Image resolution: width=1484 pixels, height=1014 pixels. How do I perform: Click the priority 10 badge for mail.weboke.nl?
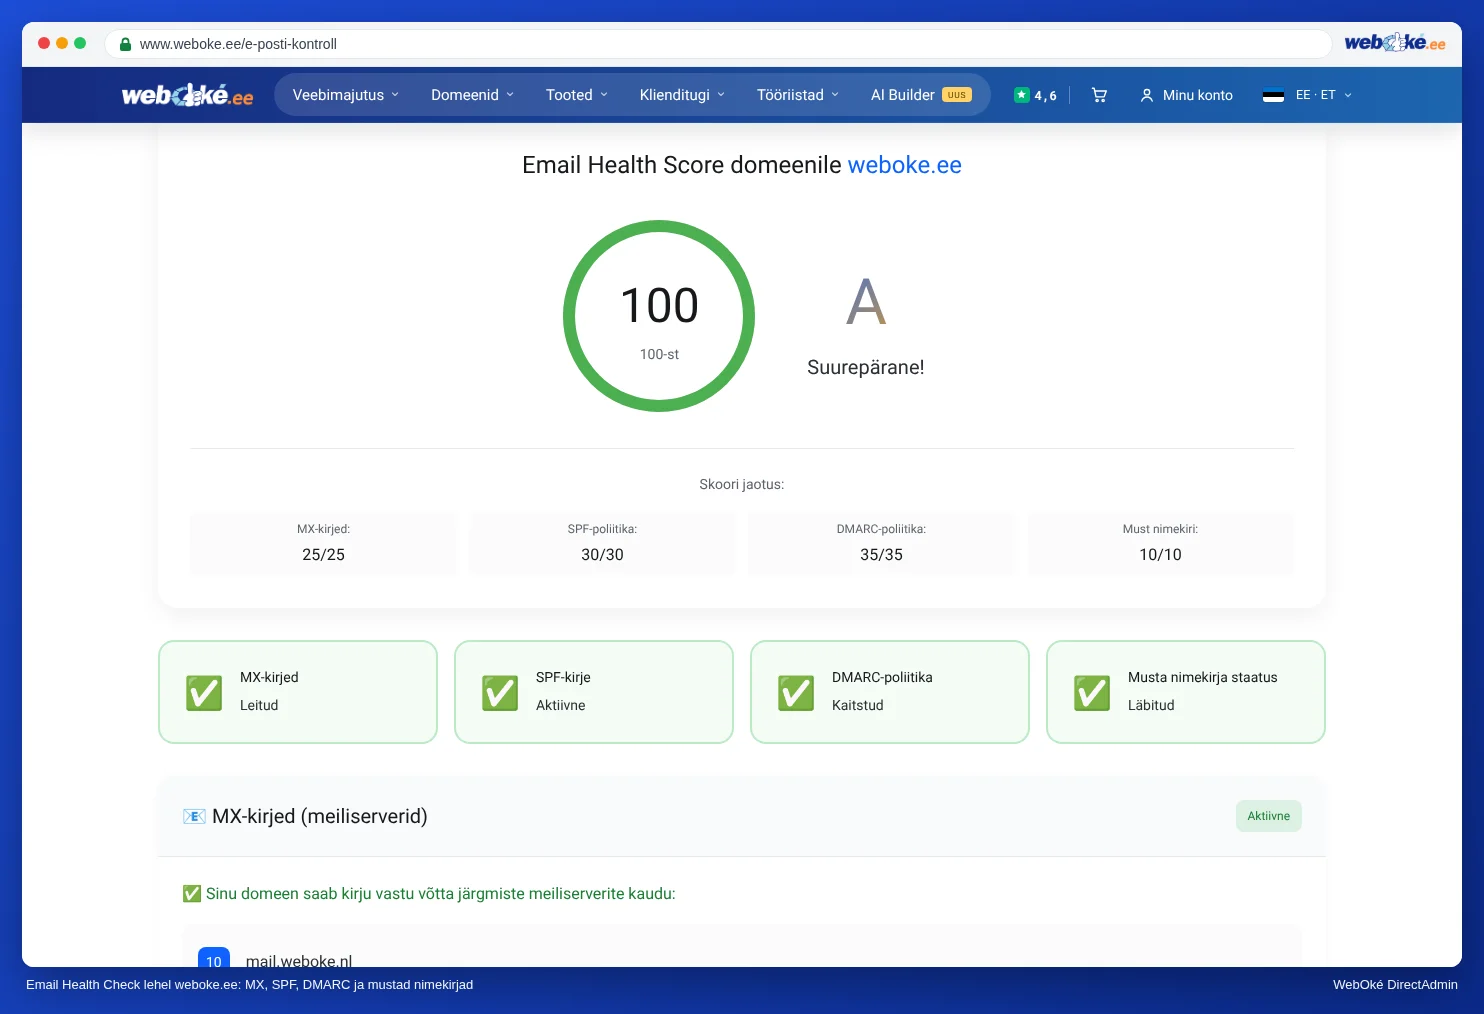pos(214,959)
